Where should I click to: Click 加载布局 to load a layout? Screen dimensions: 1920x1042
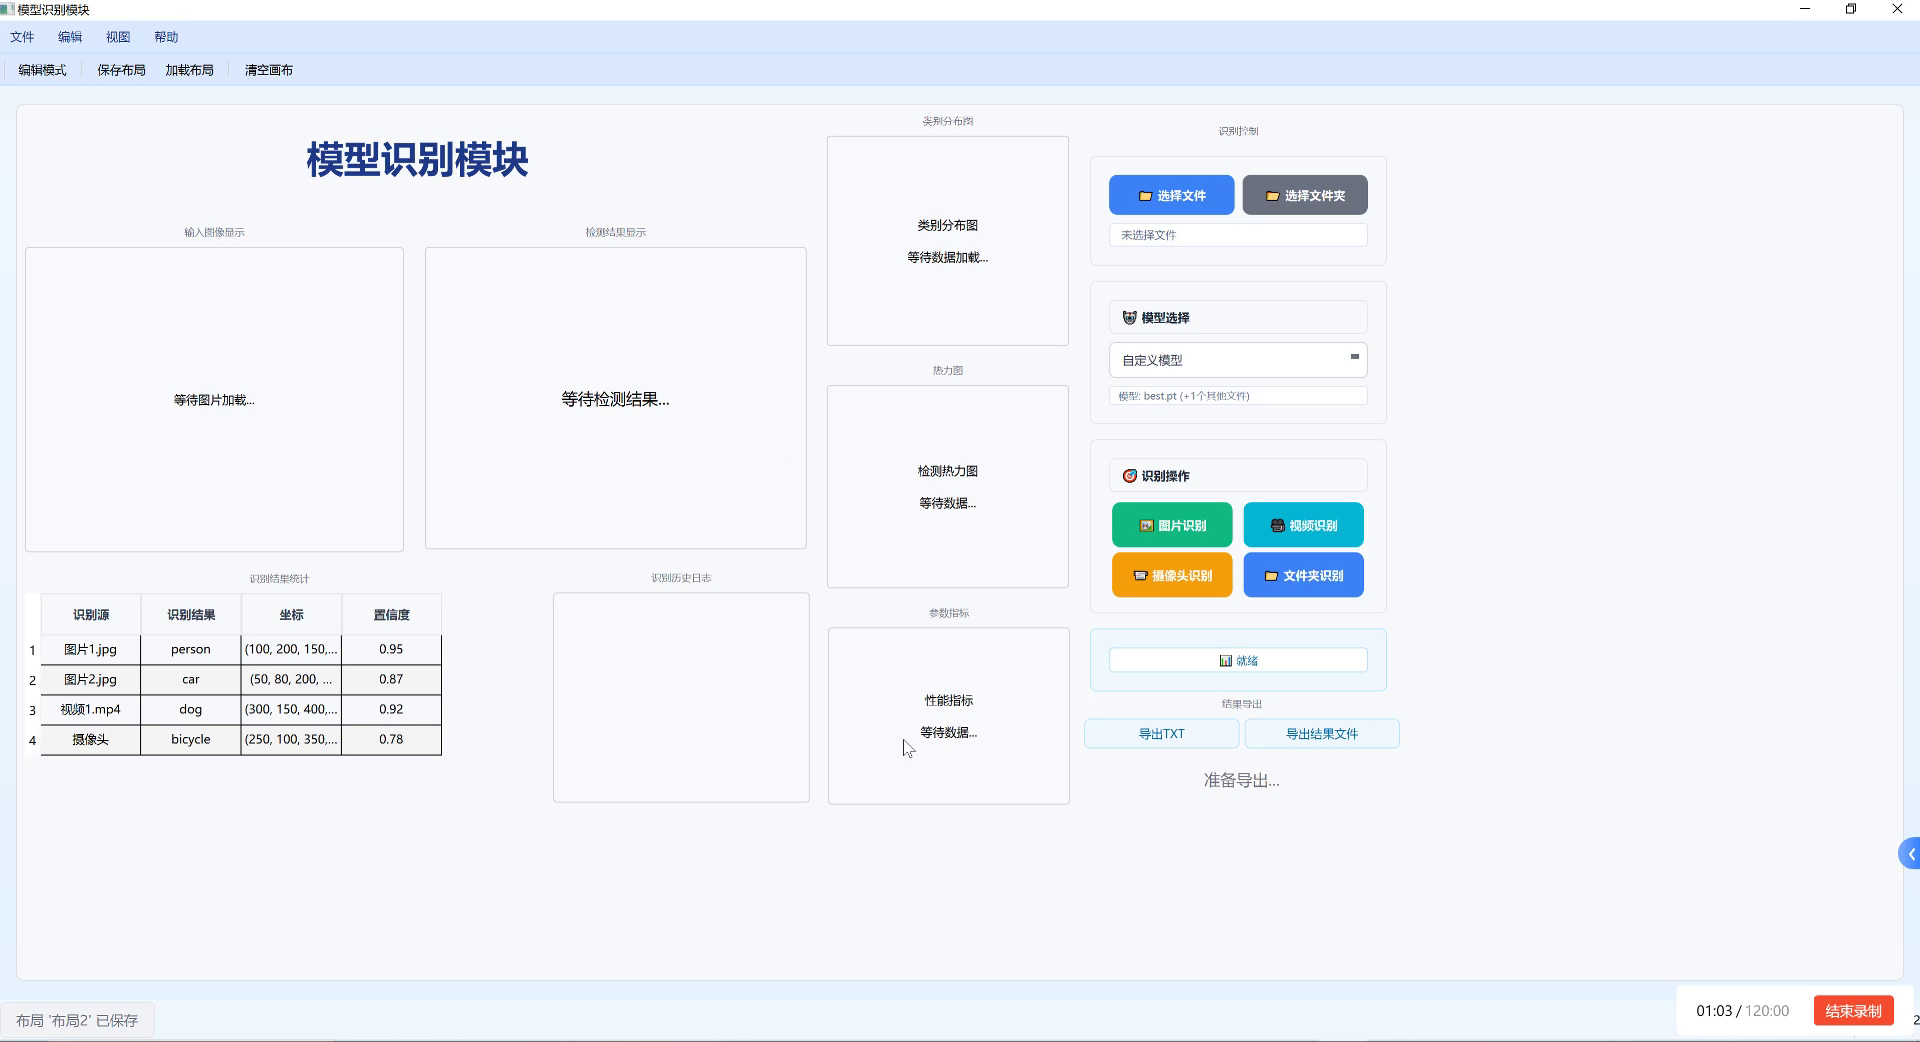189,69
